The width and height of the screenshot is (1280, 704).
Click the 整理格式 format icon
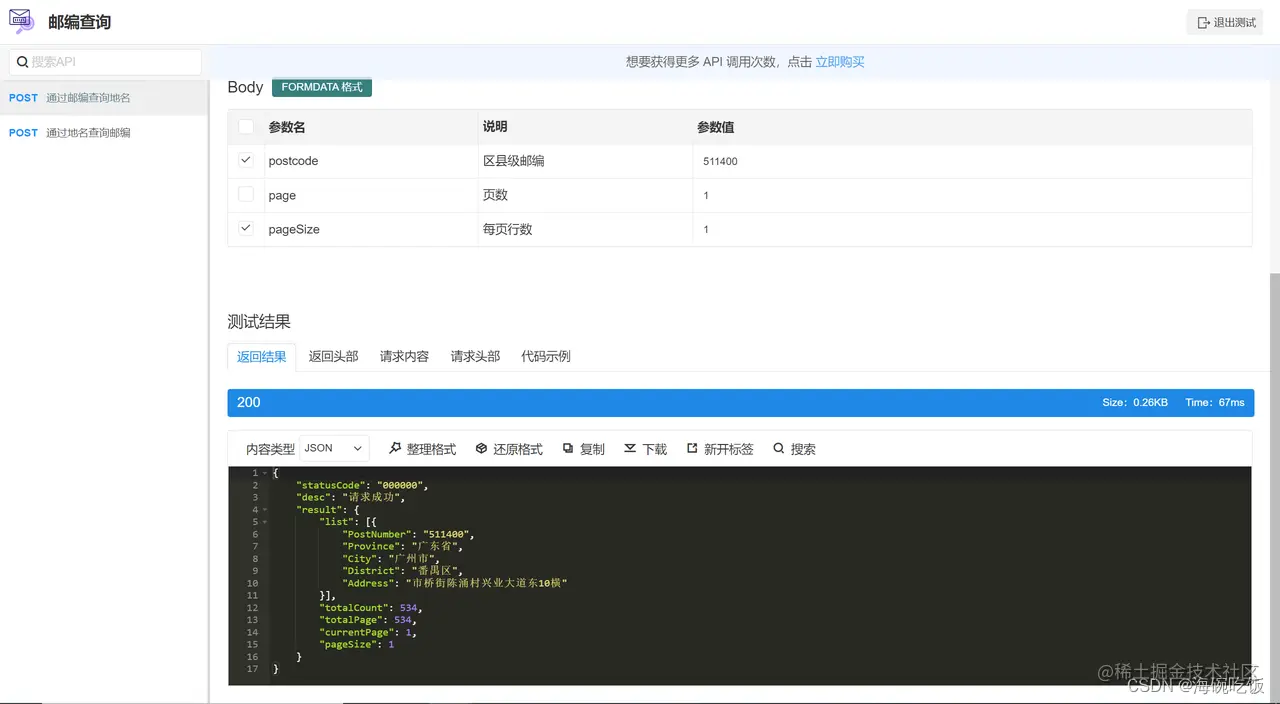[x=395, y=449]
